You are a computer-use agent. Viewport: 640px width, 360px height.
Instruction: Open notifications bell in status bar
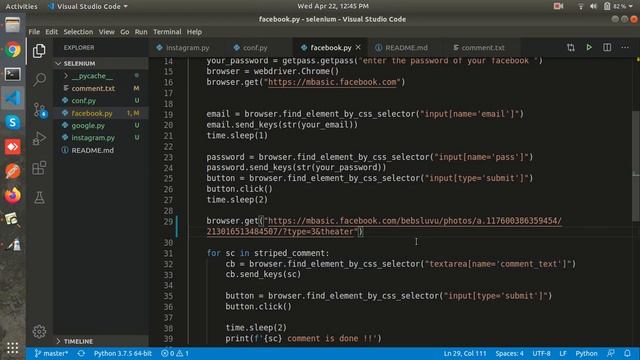click(627, 353)
